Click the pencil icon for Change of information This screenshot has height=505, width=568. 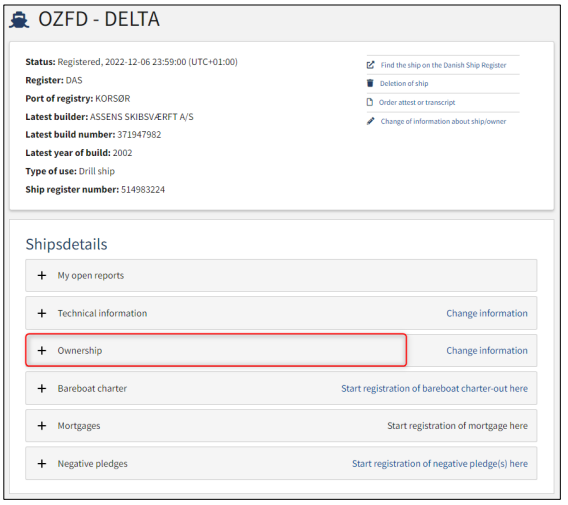click(x=370, y=121)
